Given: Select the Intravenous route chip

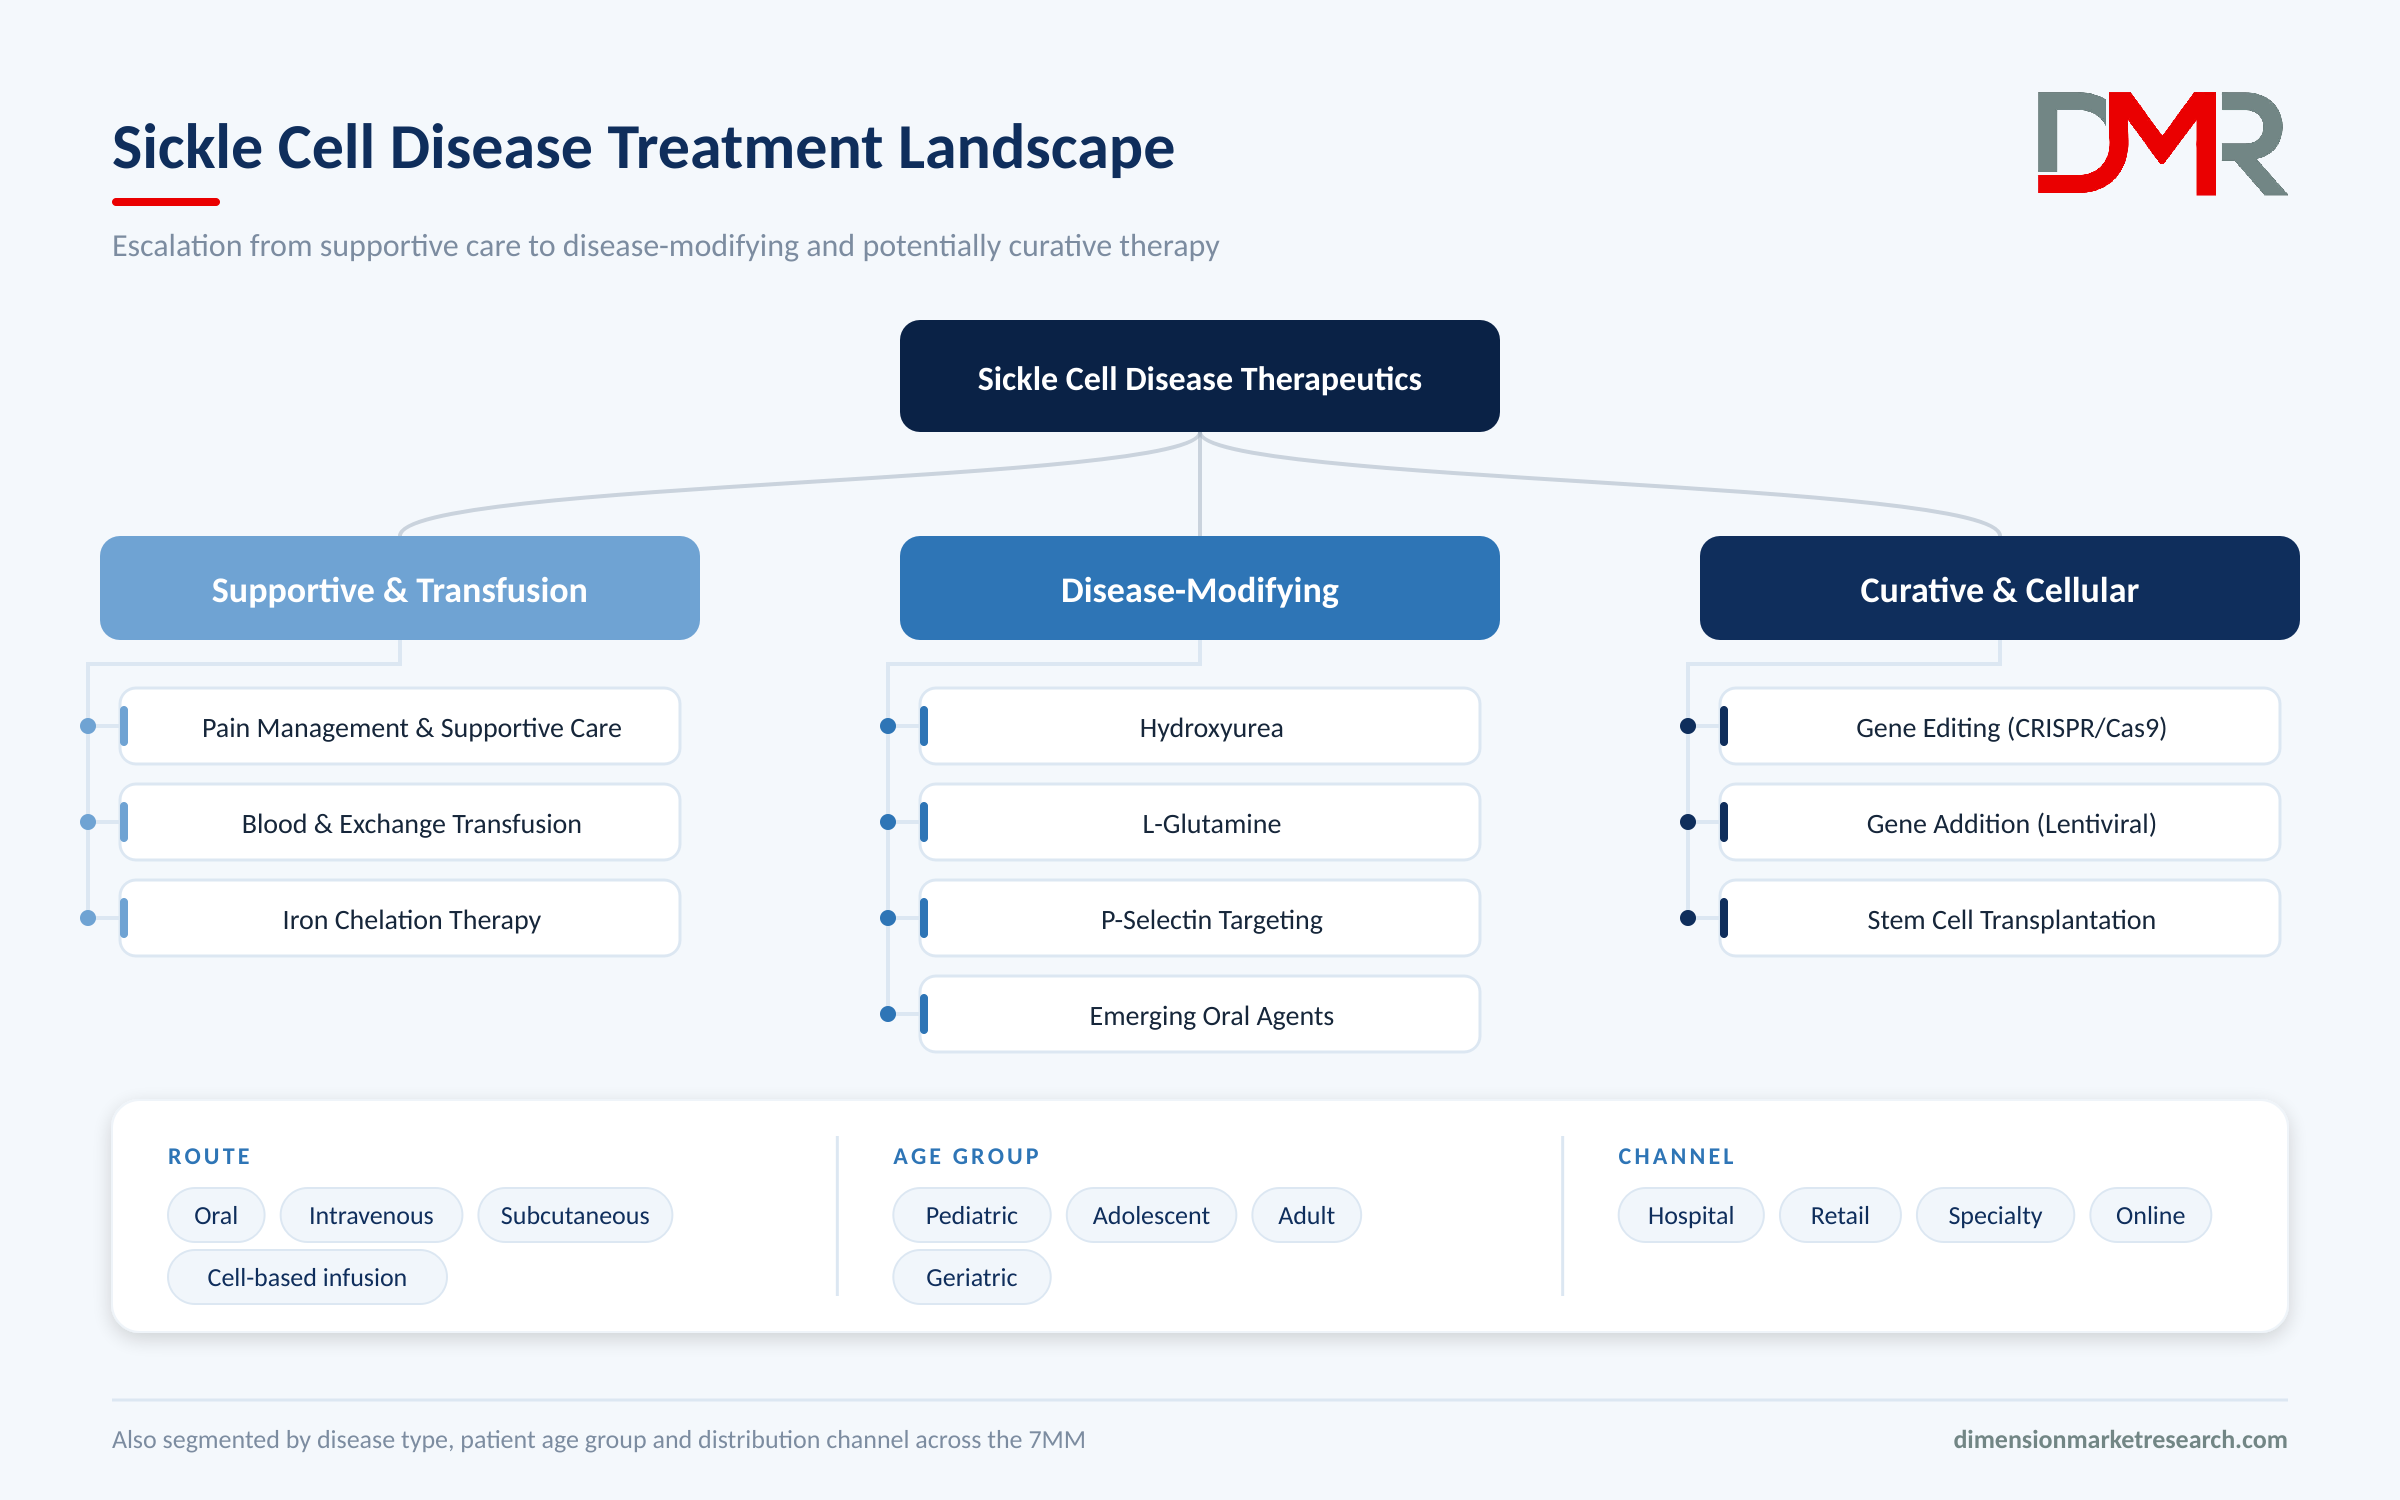Looking at the screenshot, I should coord(371,1215).
